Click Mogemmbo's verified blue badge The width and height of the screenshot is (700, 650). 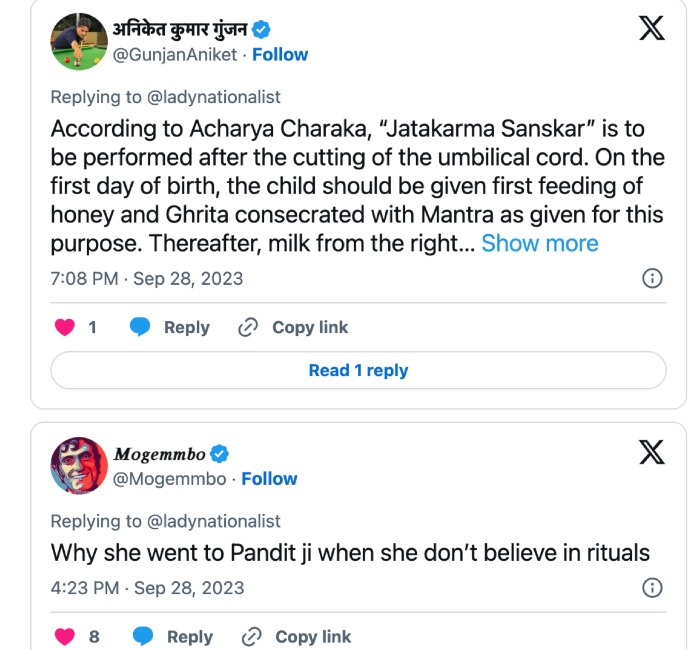coord(219,454)
